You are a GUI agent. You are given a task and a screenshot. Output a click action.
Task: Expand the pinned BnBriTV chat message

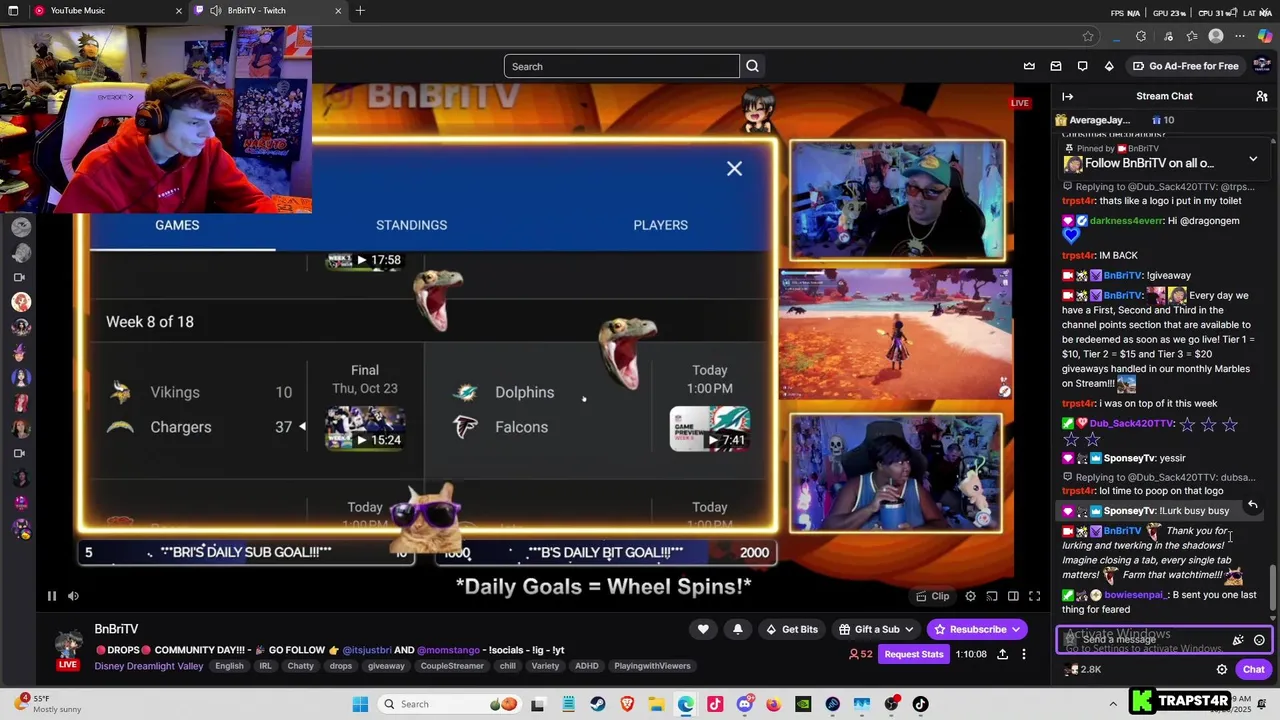tap(1253, 159)
